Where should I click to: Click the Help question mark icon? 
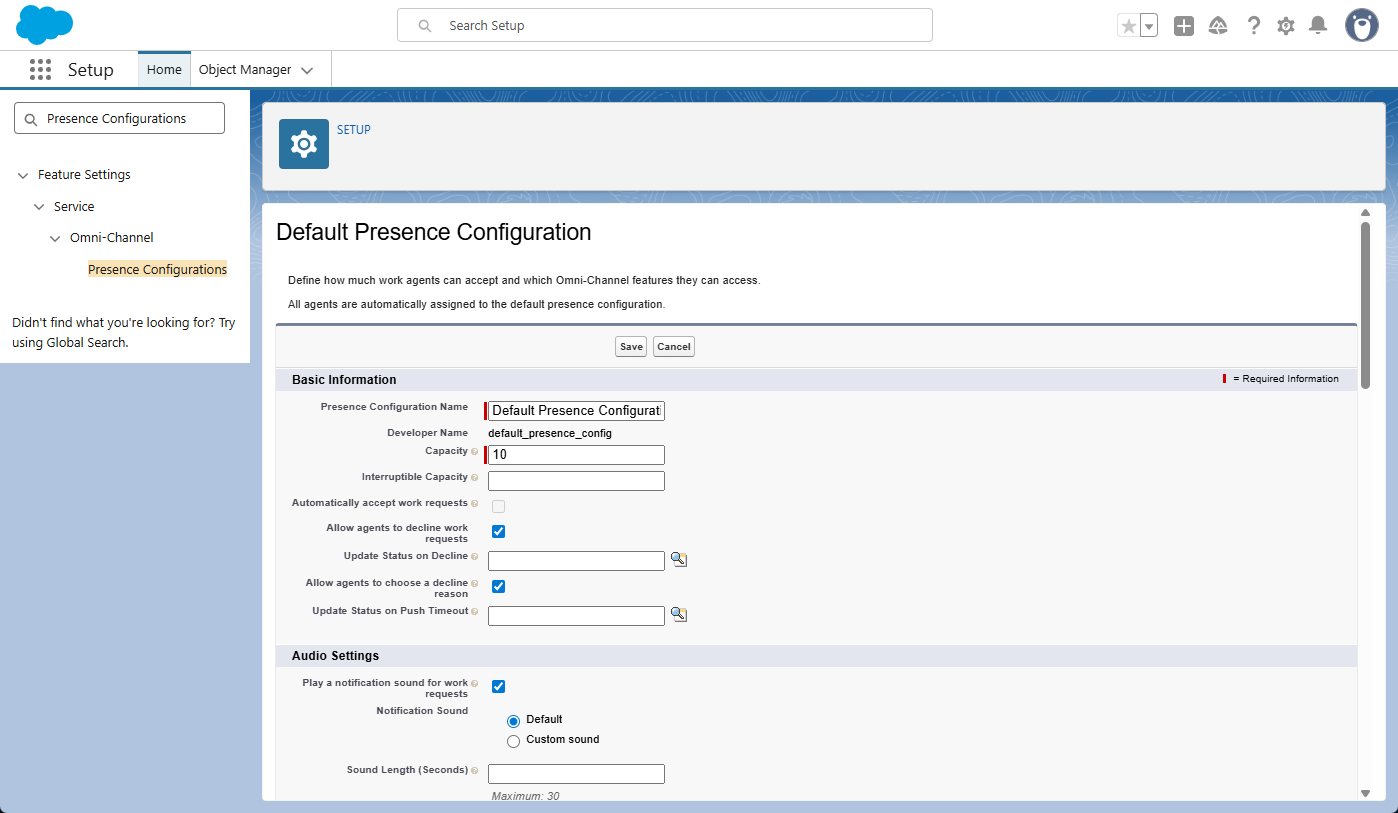coord(1253,26)
